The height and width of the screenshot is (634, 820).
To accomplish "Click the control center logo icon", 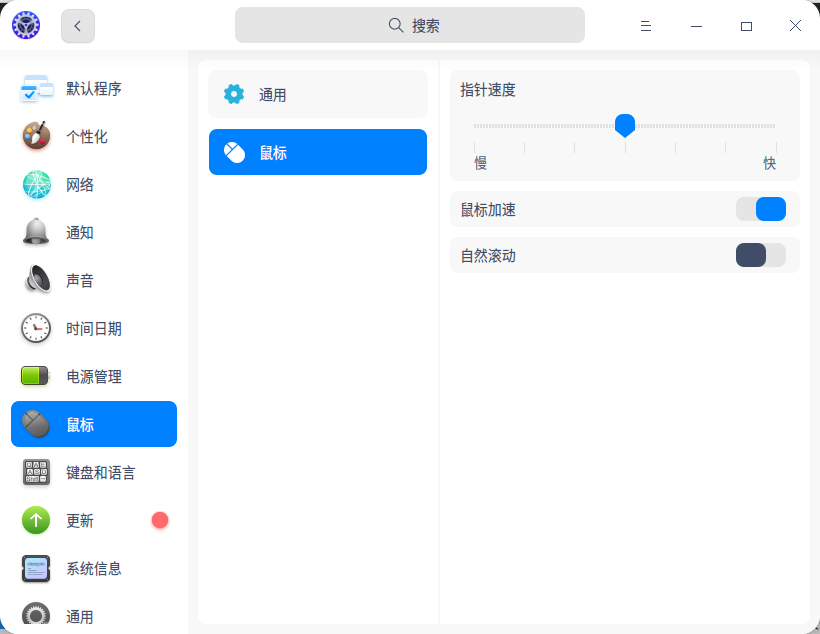I will (x=25, y=24).
